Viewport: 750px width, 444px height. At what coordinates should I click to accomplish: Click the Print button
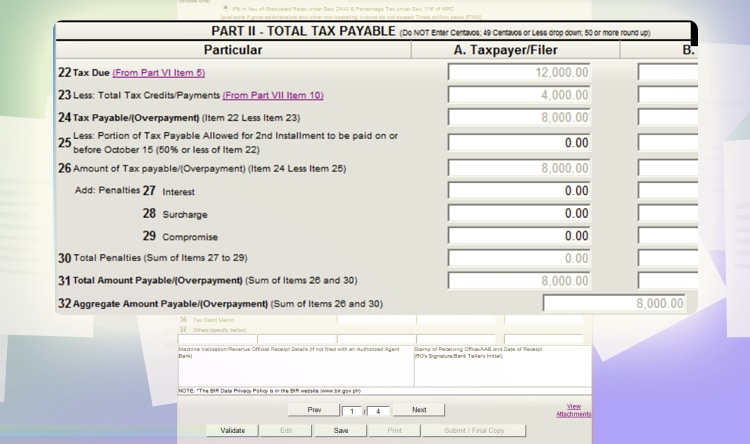[x=394, y=431]
